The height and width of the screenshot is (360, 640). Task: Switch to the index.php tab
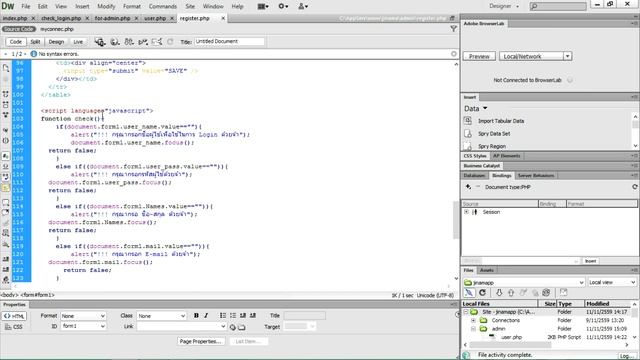[15, 18]
